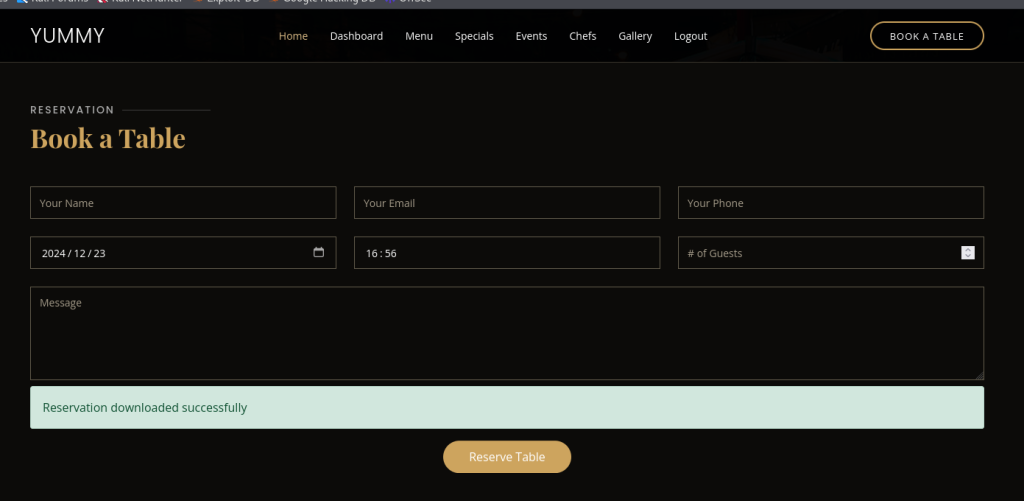Viewport: 1024px width, 501px height.
Task: Select the Your Phone input
Action: [x=830, y=203]
